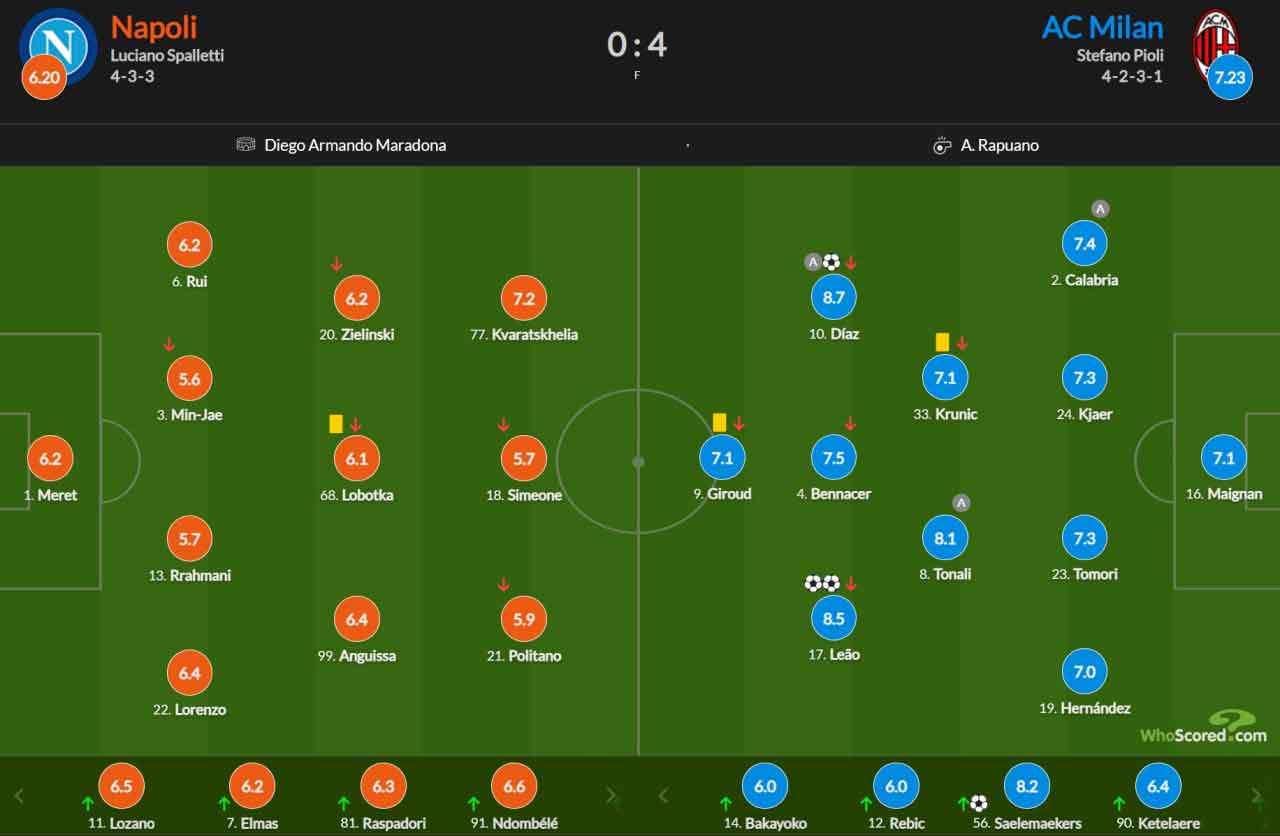Screen dimensions: 1280x836
Task: Click the assist badge above Calabria
Action: 1100,209
